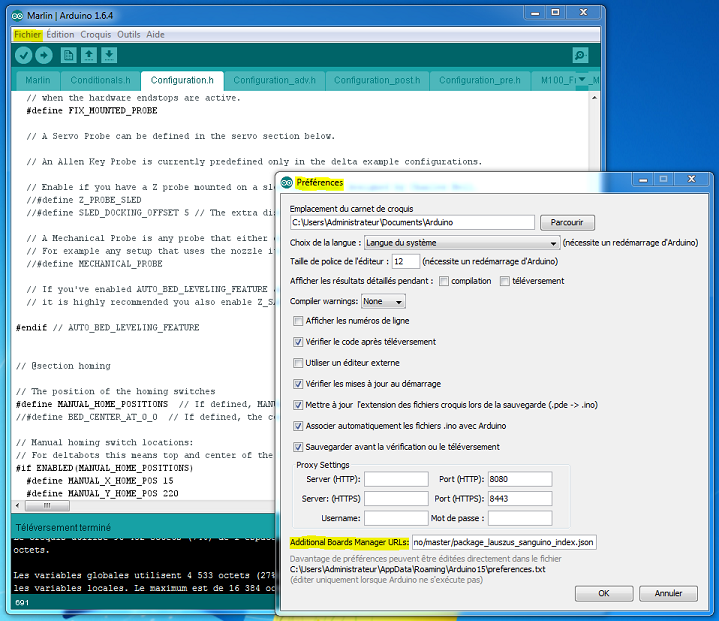Confirm preferences with the OK button
The height and width of the screenshot is (621, 719).
pos(603,593)
